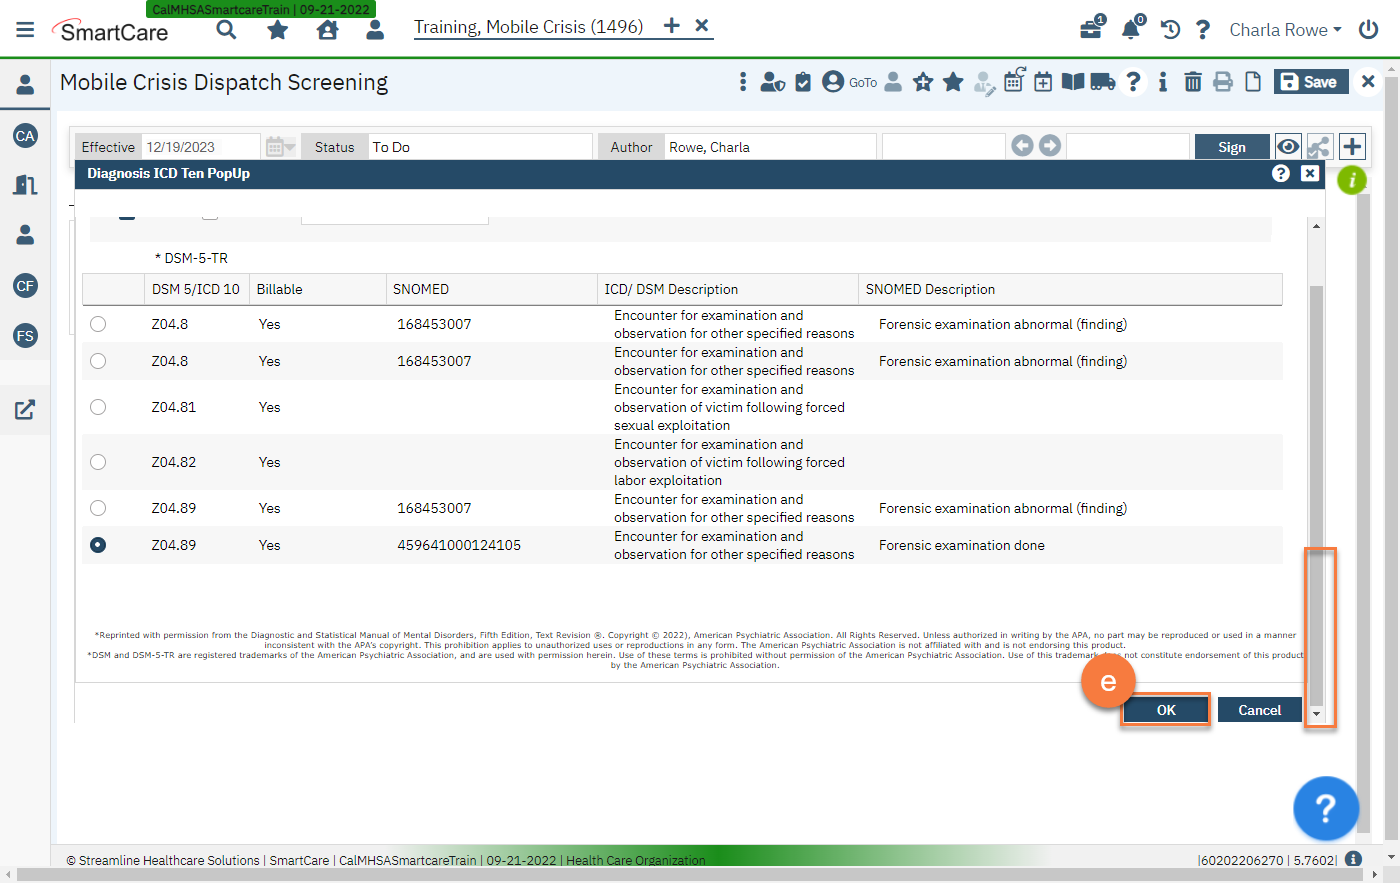Open the new document icon near Save

click(x=1253, y=81)
